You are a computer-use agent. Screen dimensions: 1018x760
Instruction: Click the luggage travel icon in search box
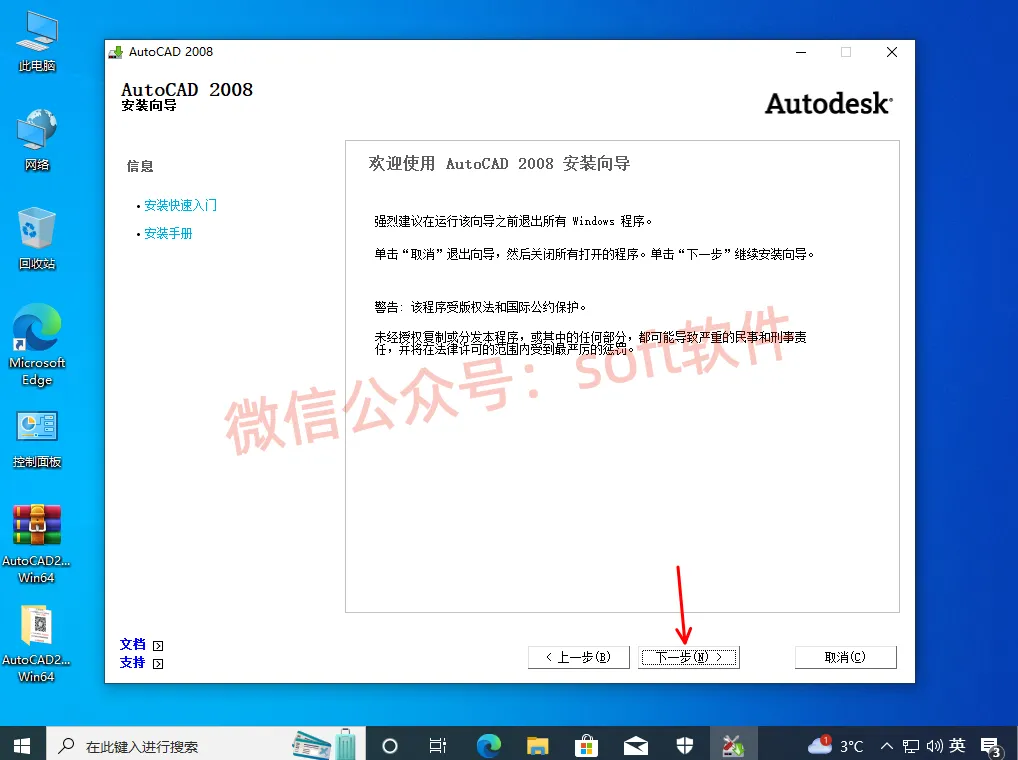(x=345, y=745)
